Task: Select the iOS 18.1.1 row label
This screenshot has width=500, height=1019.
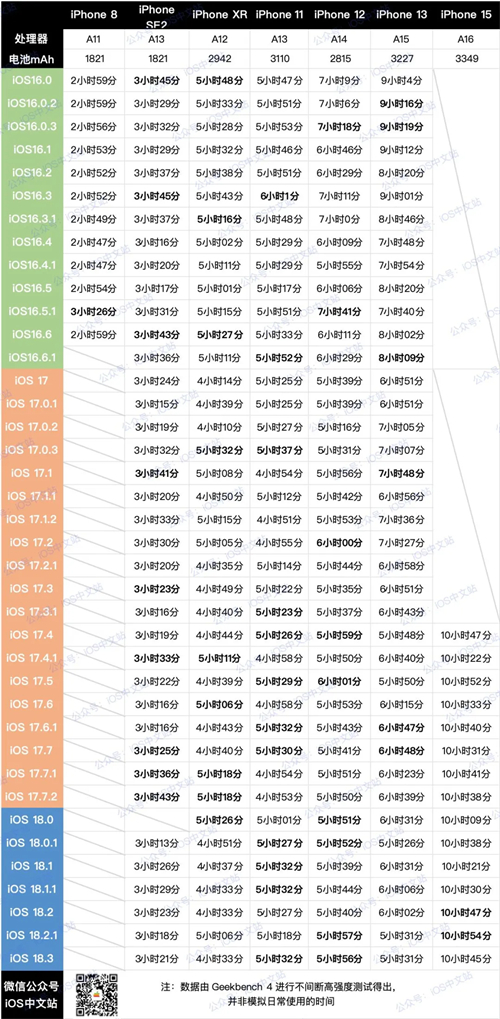Action: point(33,889)
